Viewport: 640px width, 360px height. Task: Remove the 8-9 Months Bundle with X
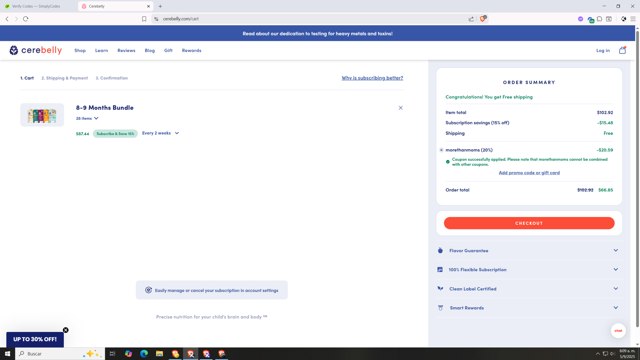400,108
